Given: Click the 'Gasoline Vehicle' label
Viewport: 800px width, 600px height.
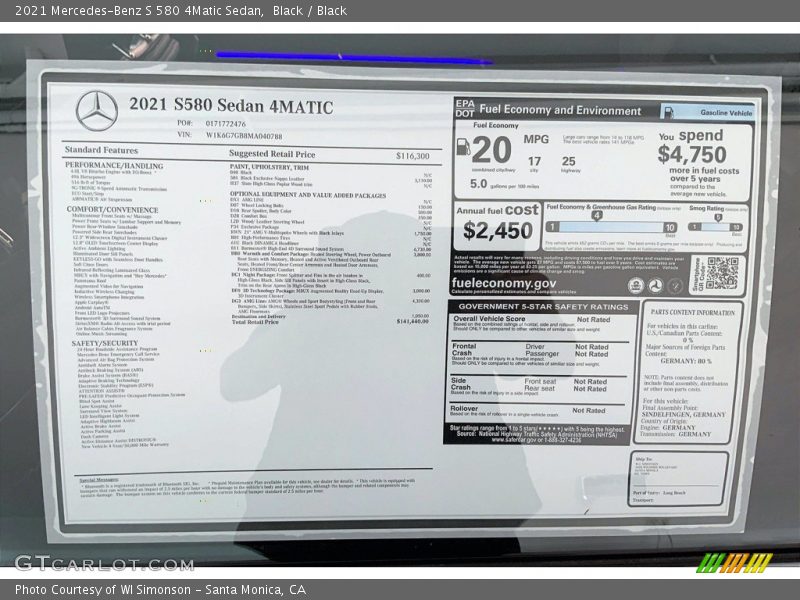Looking at the screenshot, I should [726, 113].
